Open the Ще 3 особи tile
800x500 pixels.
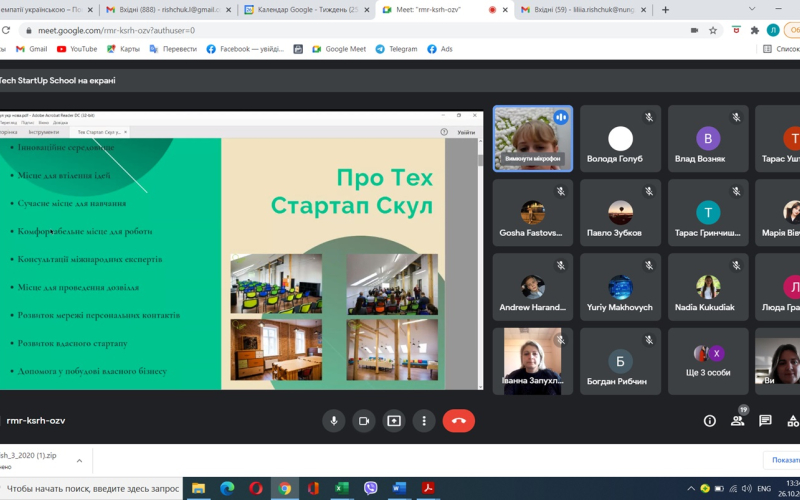[x=708, y=361]
